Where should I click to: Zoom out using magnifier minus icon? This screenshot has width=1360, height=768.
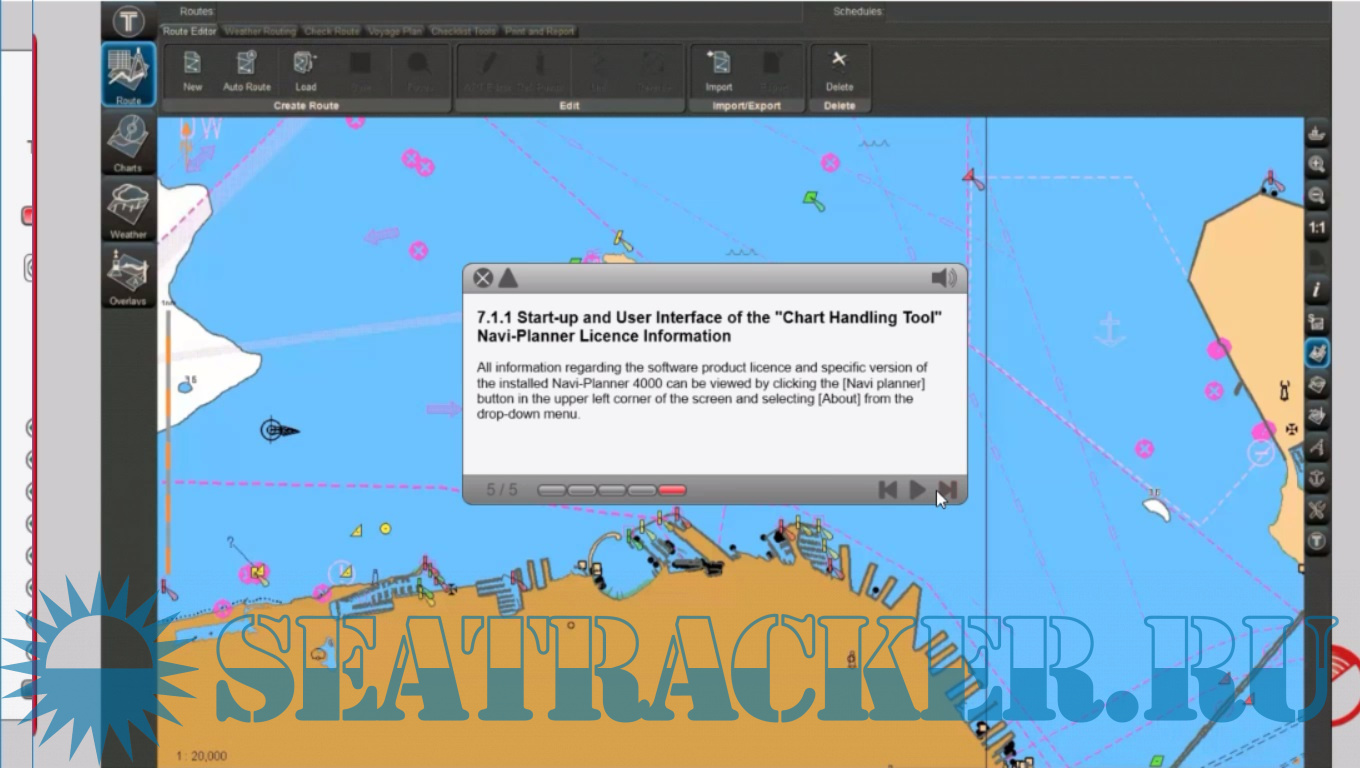1317,196
